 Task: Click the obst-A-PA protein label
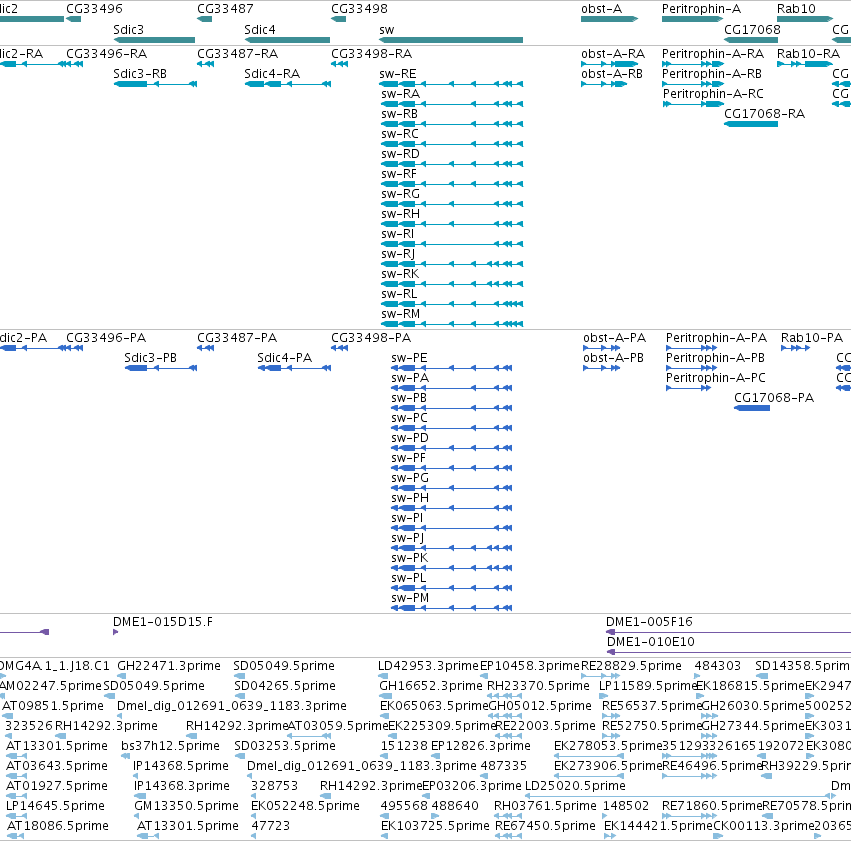click(614, 338)
